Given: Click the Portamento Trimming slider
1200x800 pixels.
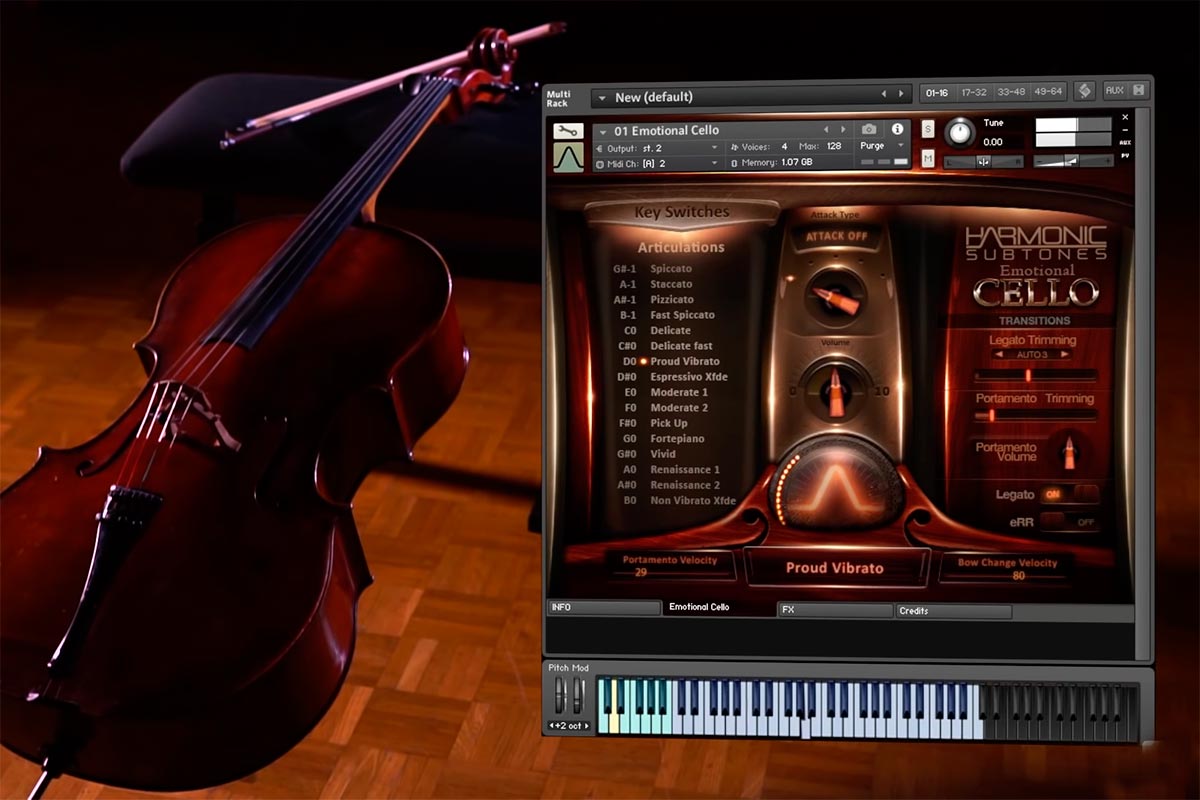Looking at the screenshot, I should pos(1036,414).
